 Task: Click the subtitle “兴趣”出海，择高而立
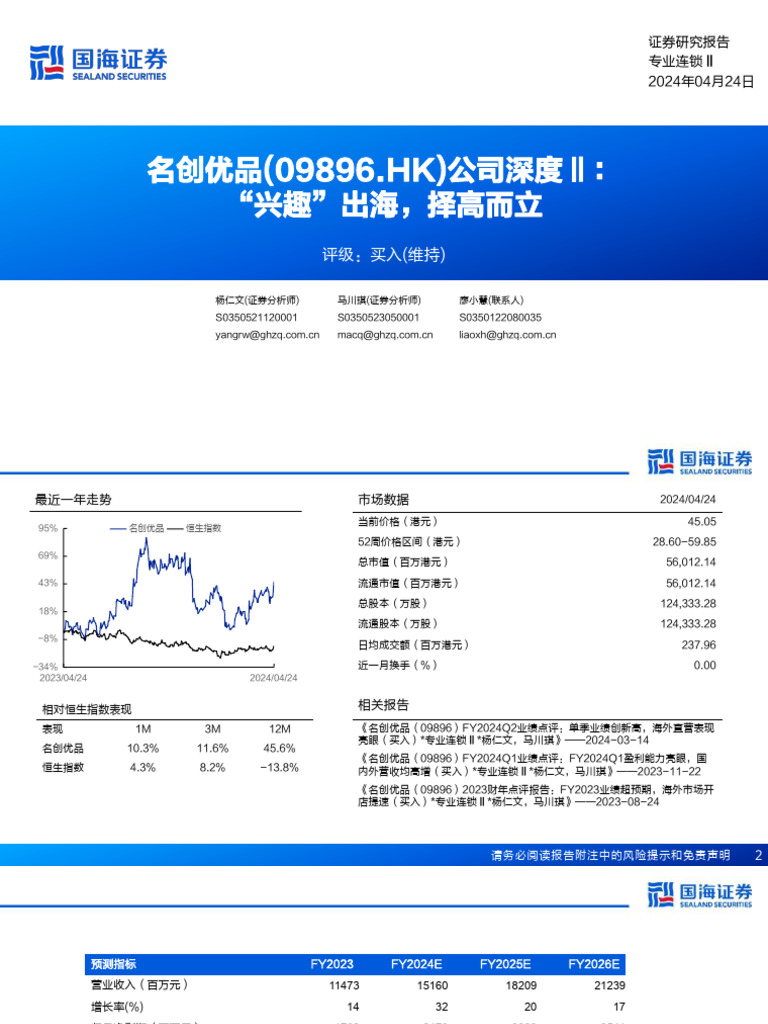(x=391, y=205)
